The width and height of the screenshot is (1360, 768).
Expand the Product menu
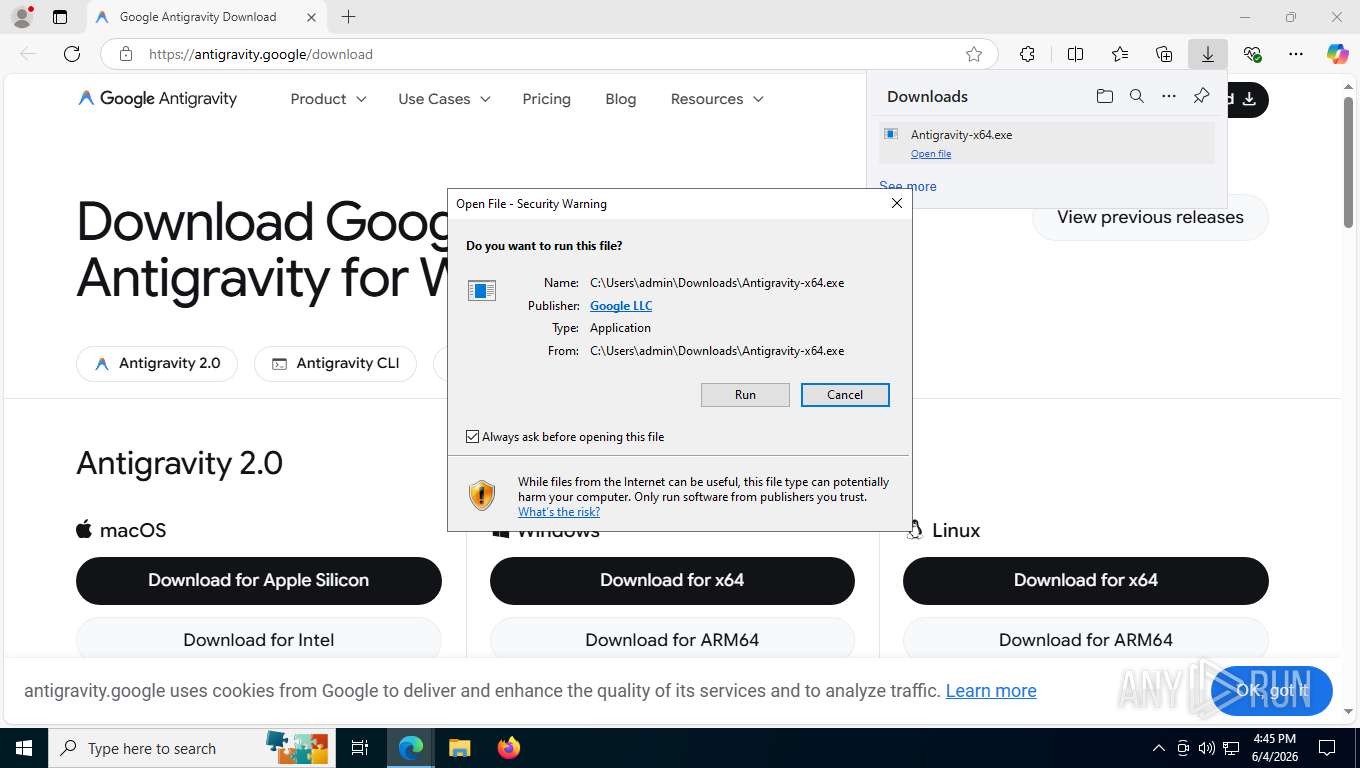[328, 99]
